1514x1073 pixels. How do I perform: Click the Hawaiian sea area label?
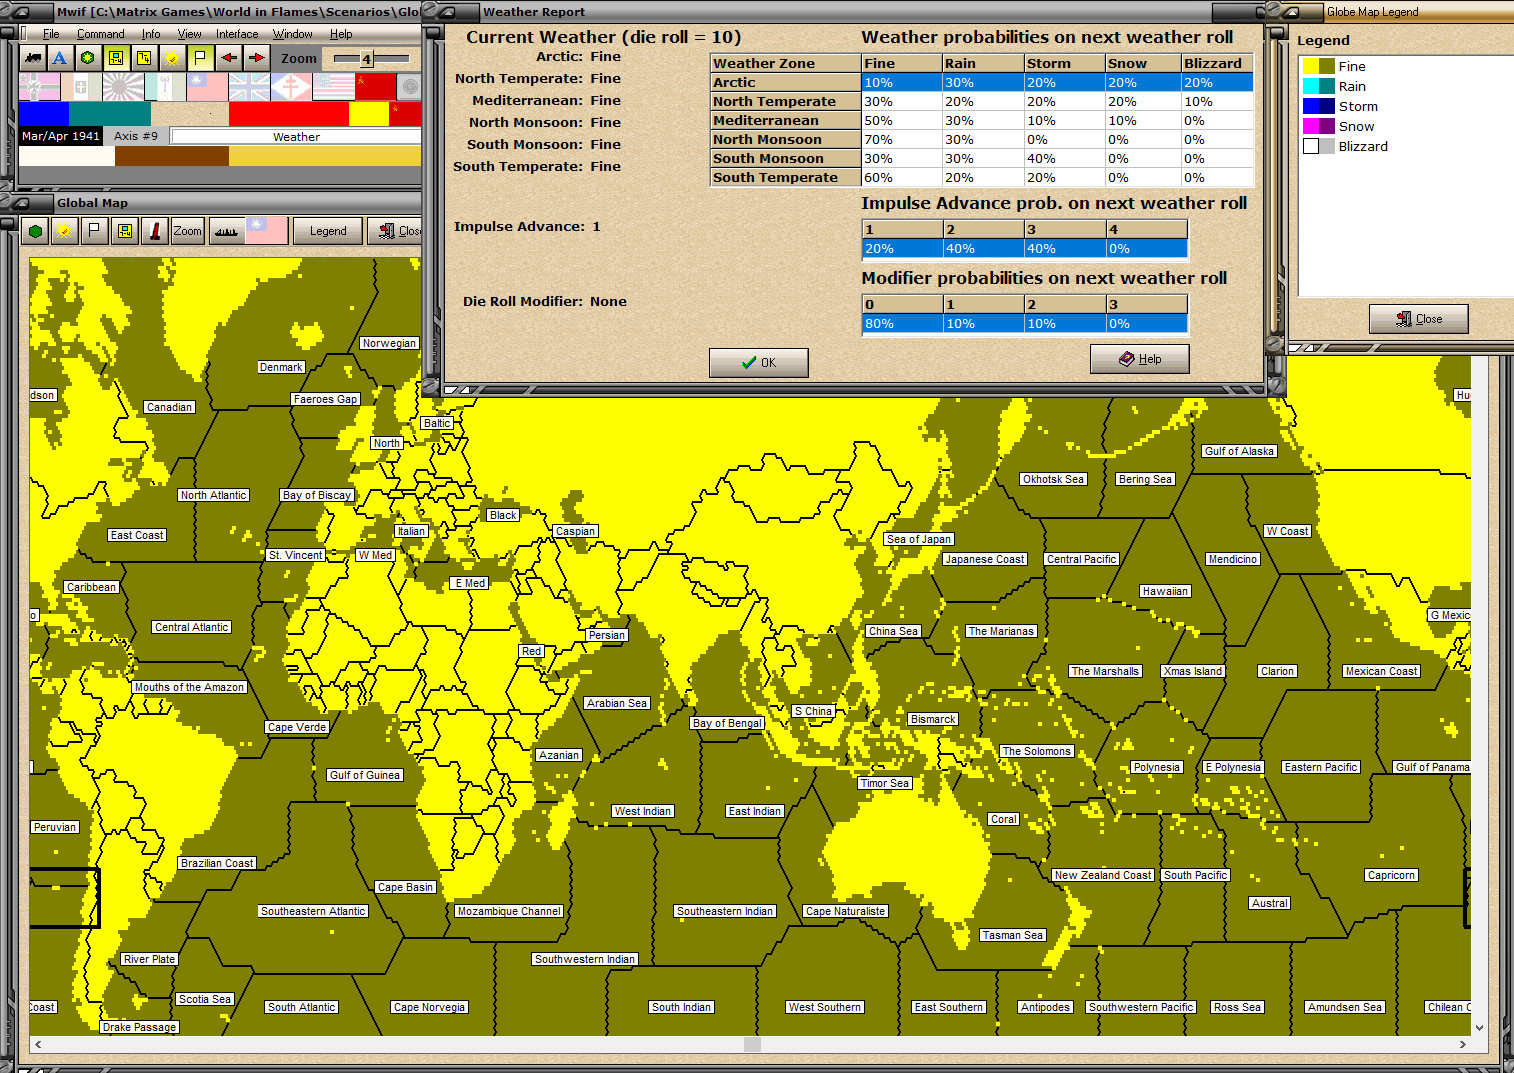click(1165, 591)
